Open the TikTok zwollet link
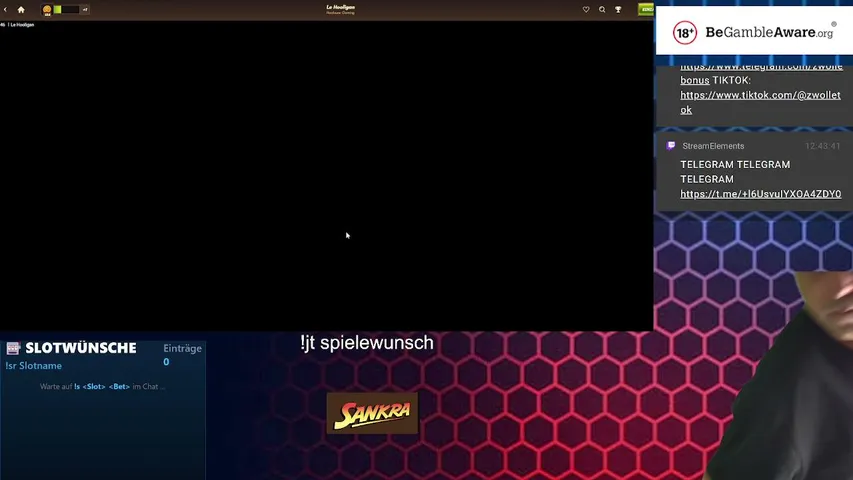853x480 pixels. point(760,102)
